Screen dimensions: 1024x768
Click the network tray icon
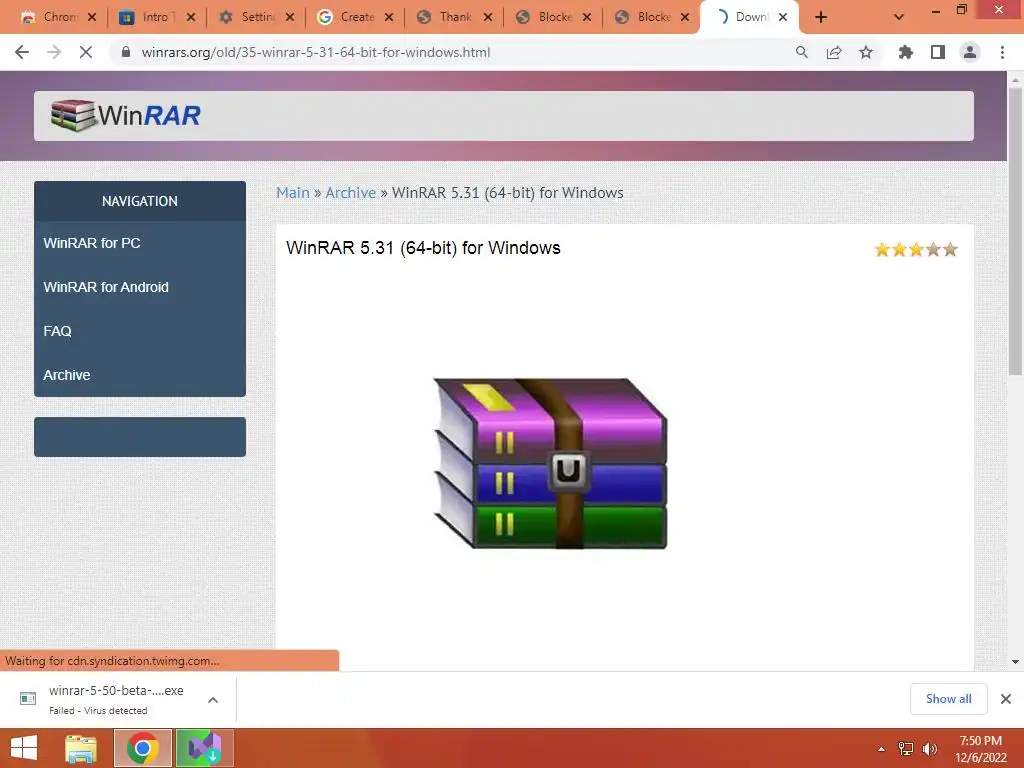pyautogui.click(x=906, y=749)
